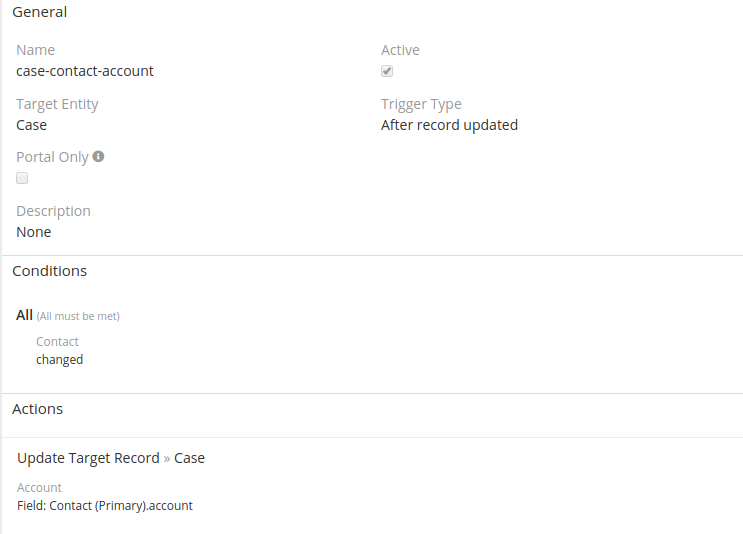743x534 pixels.
Task: Click the Account field label under Actions
Action: pyautogui.click(x=40, y=488)
